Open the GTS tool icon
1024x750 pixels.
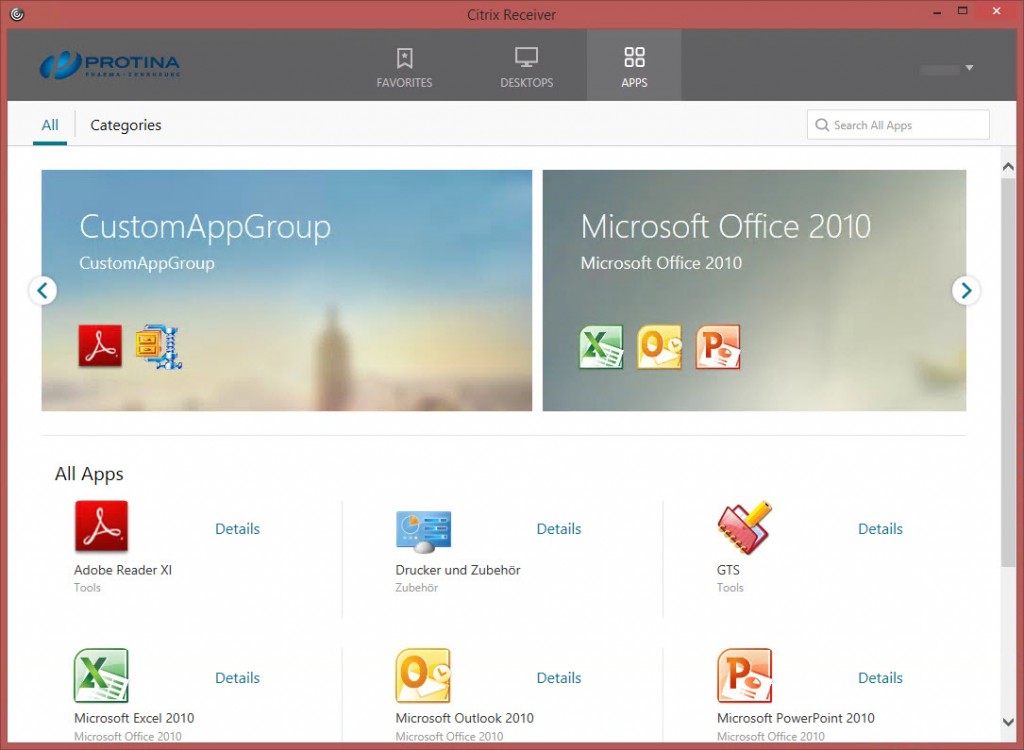tap(744, 527)
